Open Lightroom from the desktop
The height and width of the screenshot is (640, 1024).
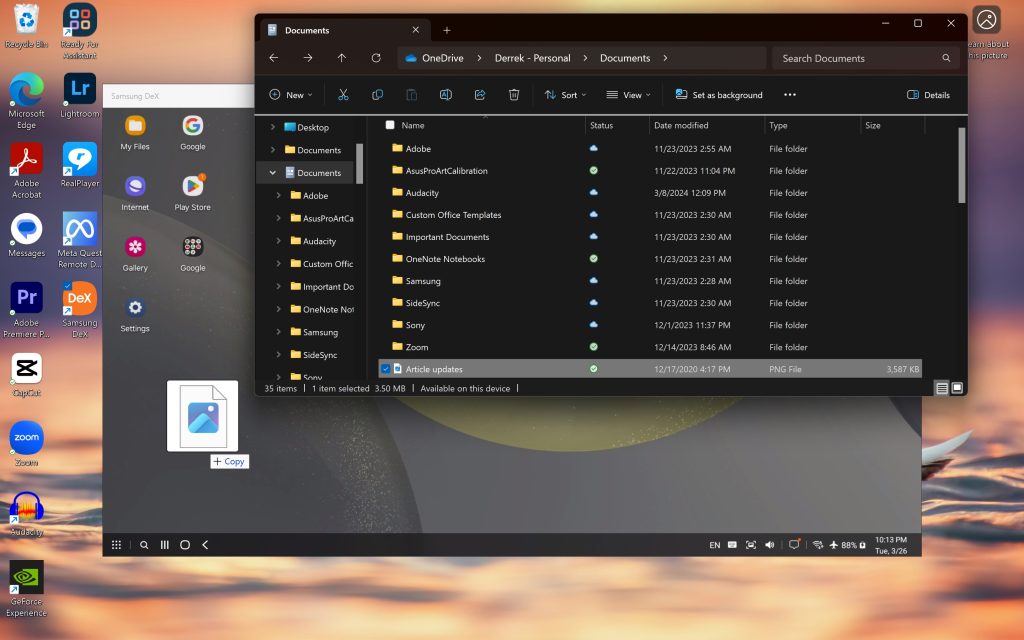tap(80, 95)
